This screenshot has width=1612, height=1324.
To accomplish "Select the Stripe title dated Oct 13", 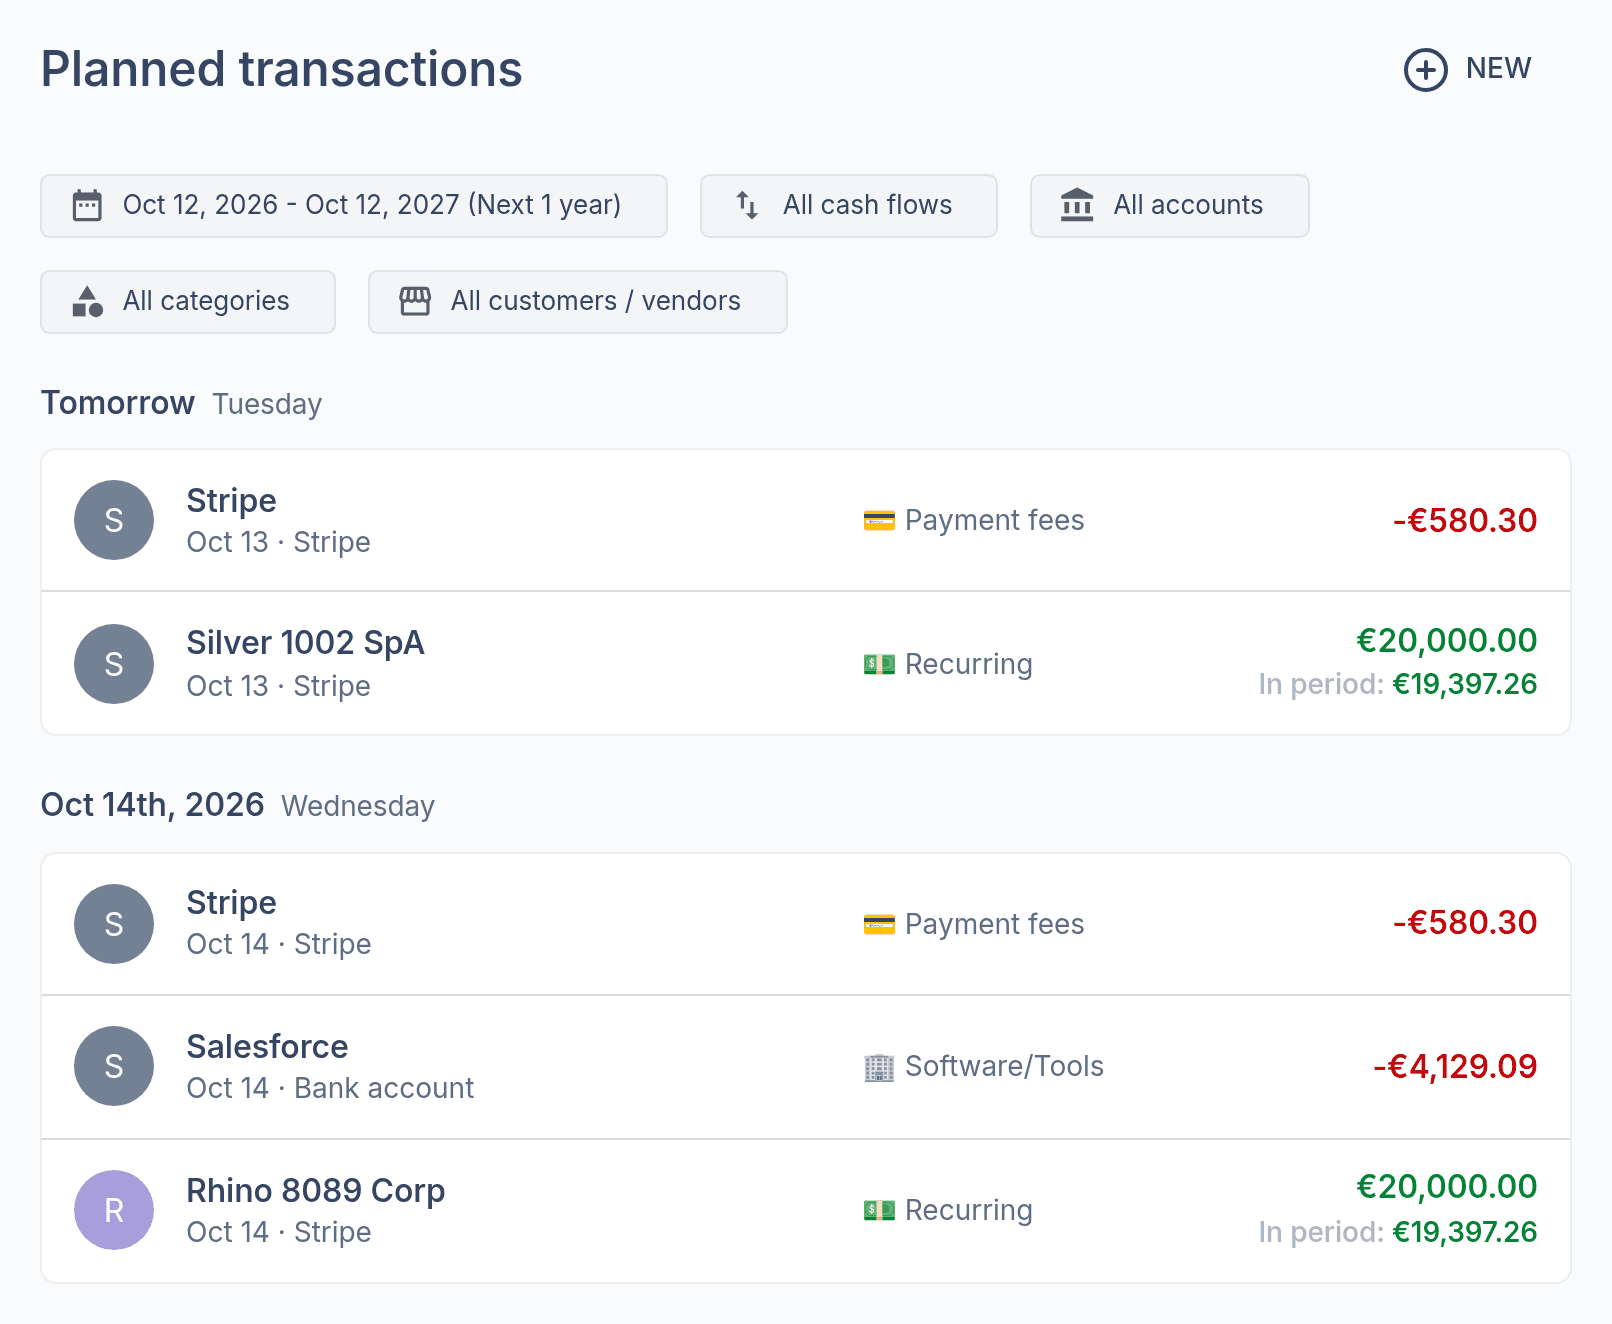I will (231, 501).
